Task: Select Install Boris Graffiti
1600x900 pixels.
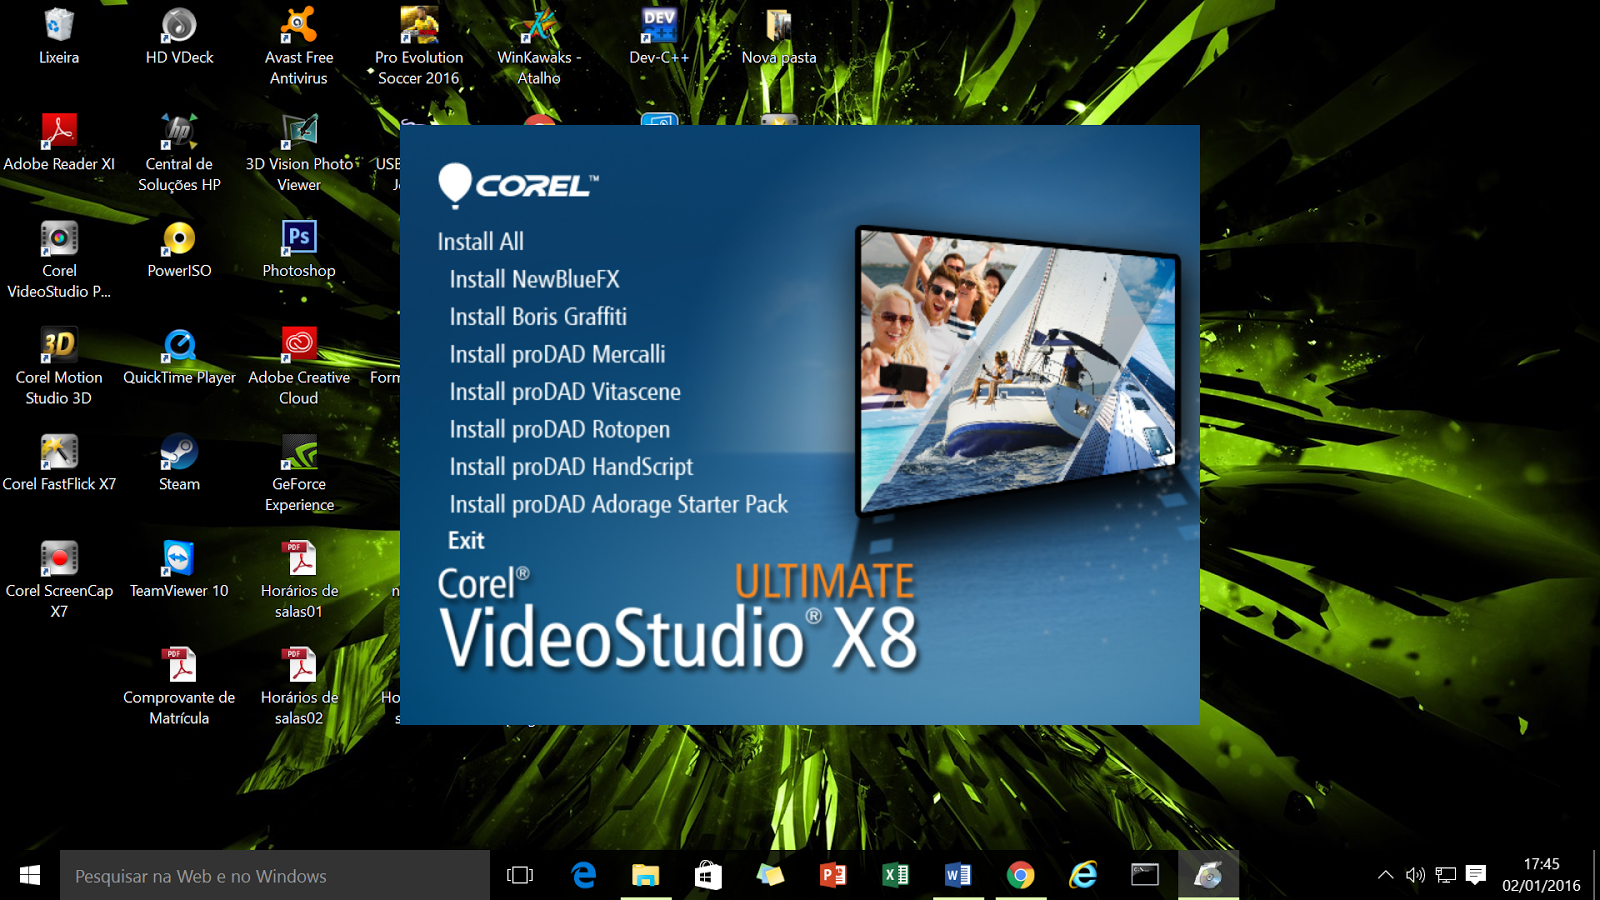Action: pos(538,317)
